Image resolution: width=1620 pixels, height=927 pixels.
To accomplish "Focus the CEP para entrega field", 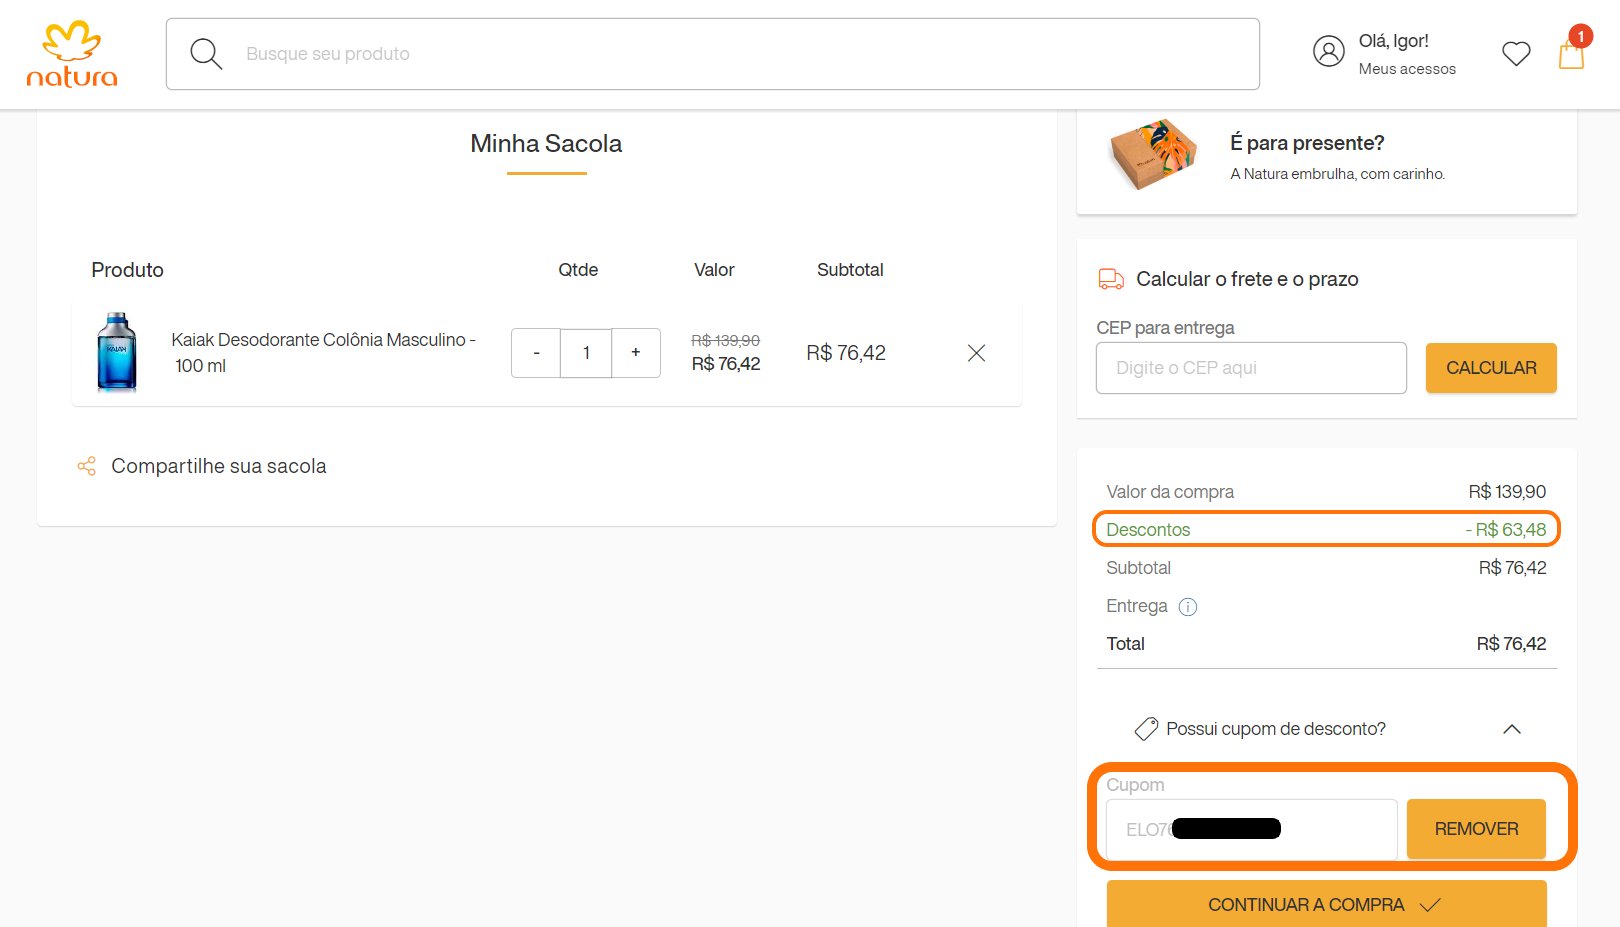I will [x=1251, y=368].
